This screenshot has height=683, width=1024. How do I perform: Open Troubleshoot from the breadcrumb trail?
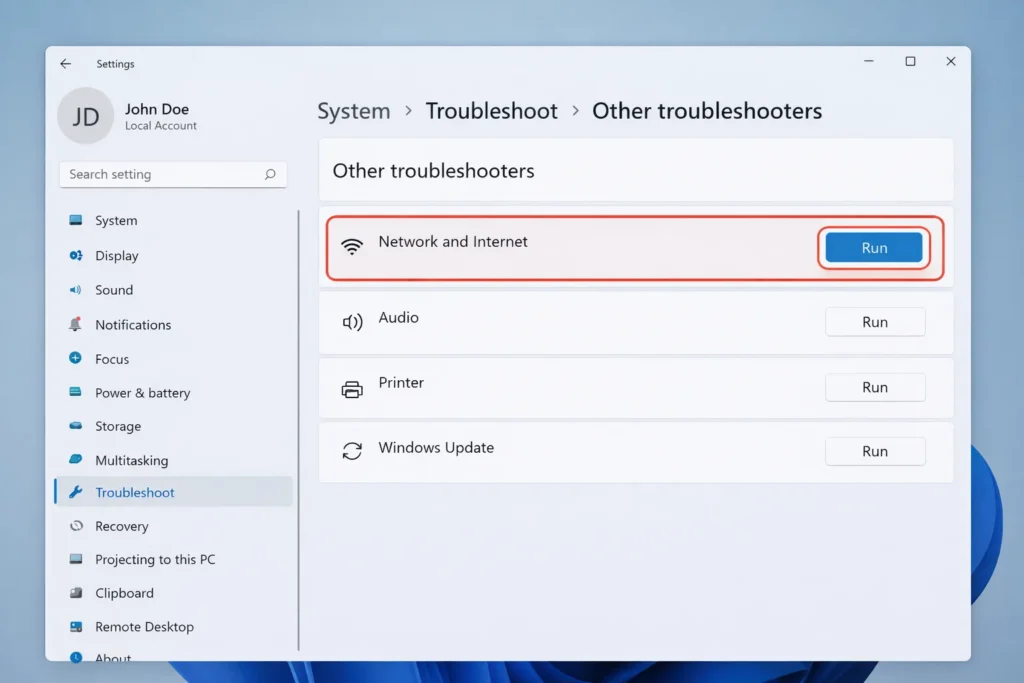tap(491, 111)
